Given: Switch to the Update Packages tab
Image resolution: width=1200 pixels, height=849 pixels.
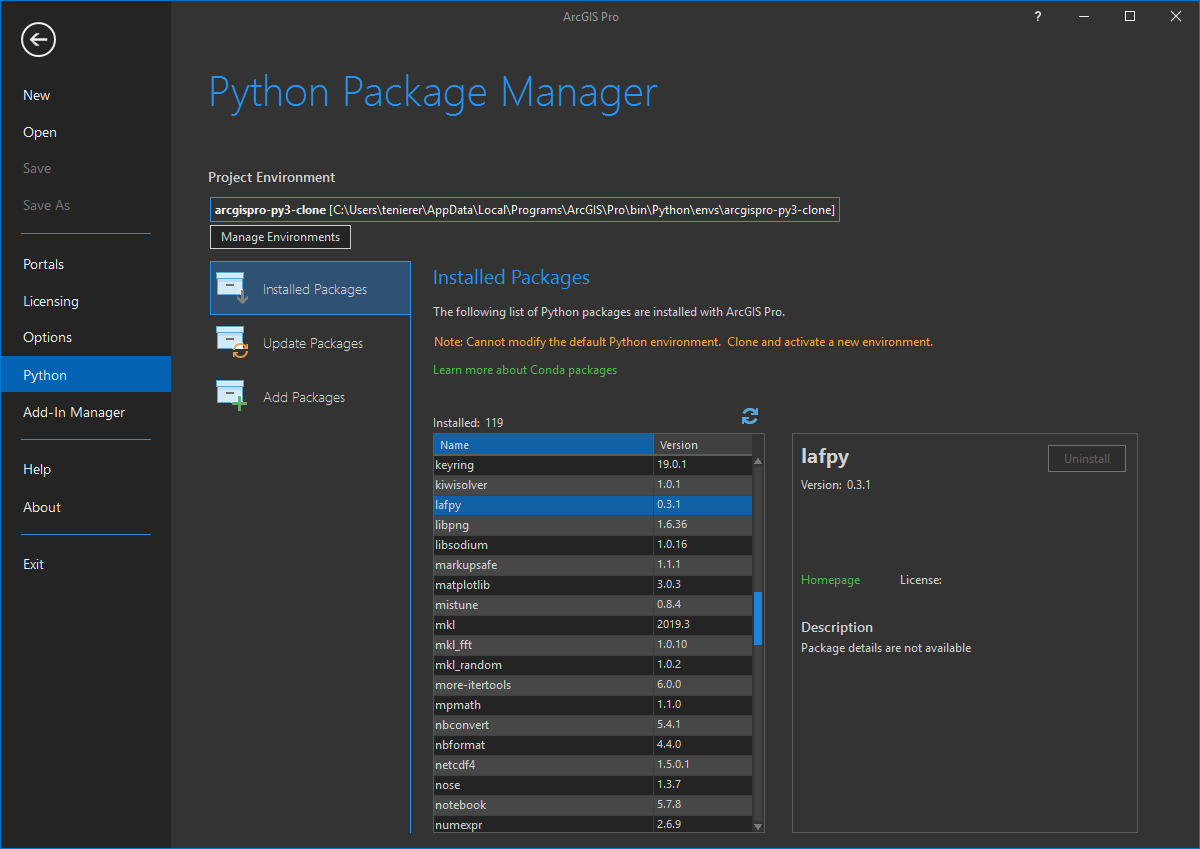Looking at the screenshot, I should coord(310,343).
